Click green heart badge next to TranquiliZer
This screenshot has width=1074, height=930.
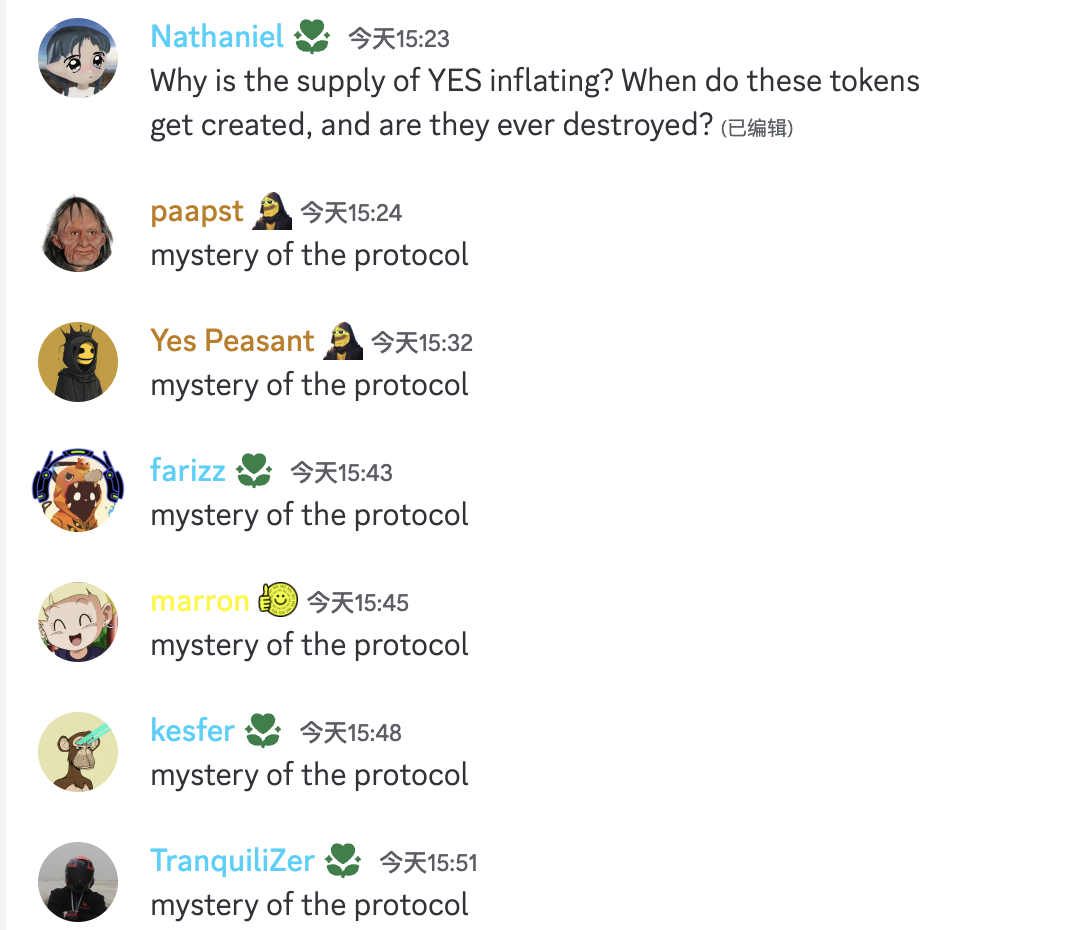343,861
